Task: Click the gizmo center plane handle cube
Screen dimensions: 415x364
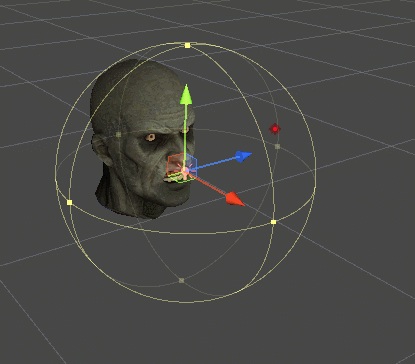Action: pyautogui.click(x=182, y=168)
